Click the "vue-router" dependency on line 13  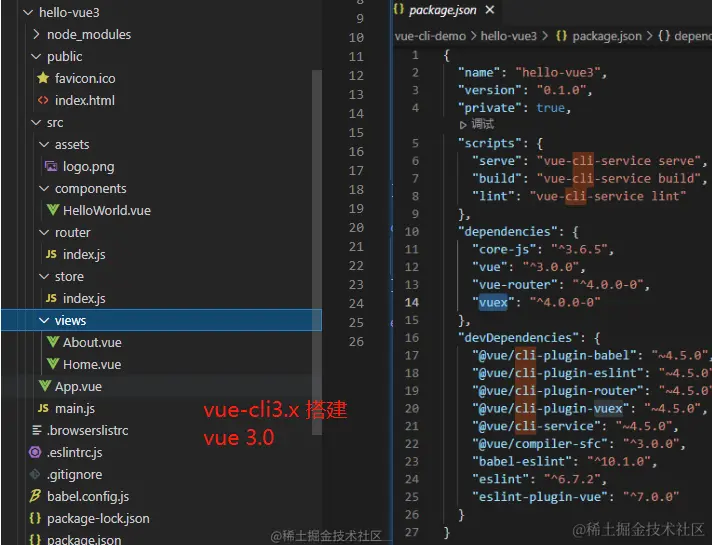pos(514,285)
